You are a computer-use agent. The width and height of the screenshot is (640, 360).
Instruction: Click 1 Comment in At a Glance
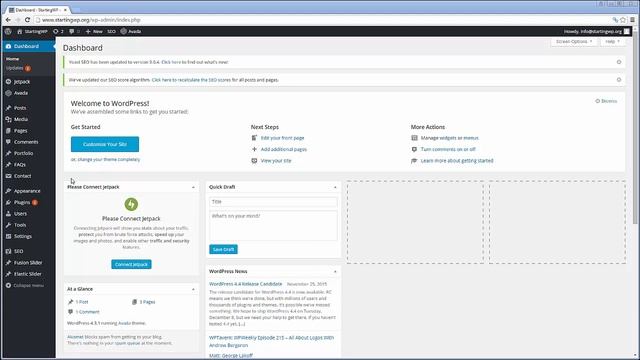coord(87,312)
